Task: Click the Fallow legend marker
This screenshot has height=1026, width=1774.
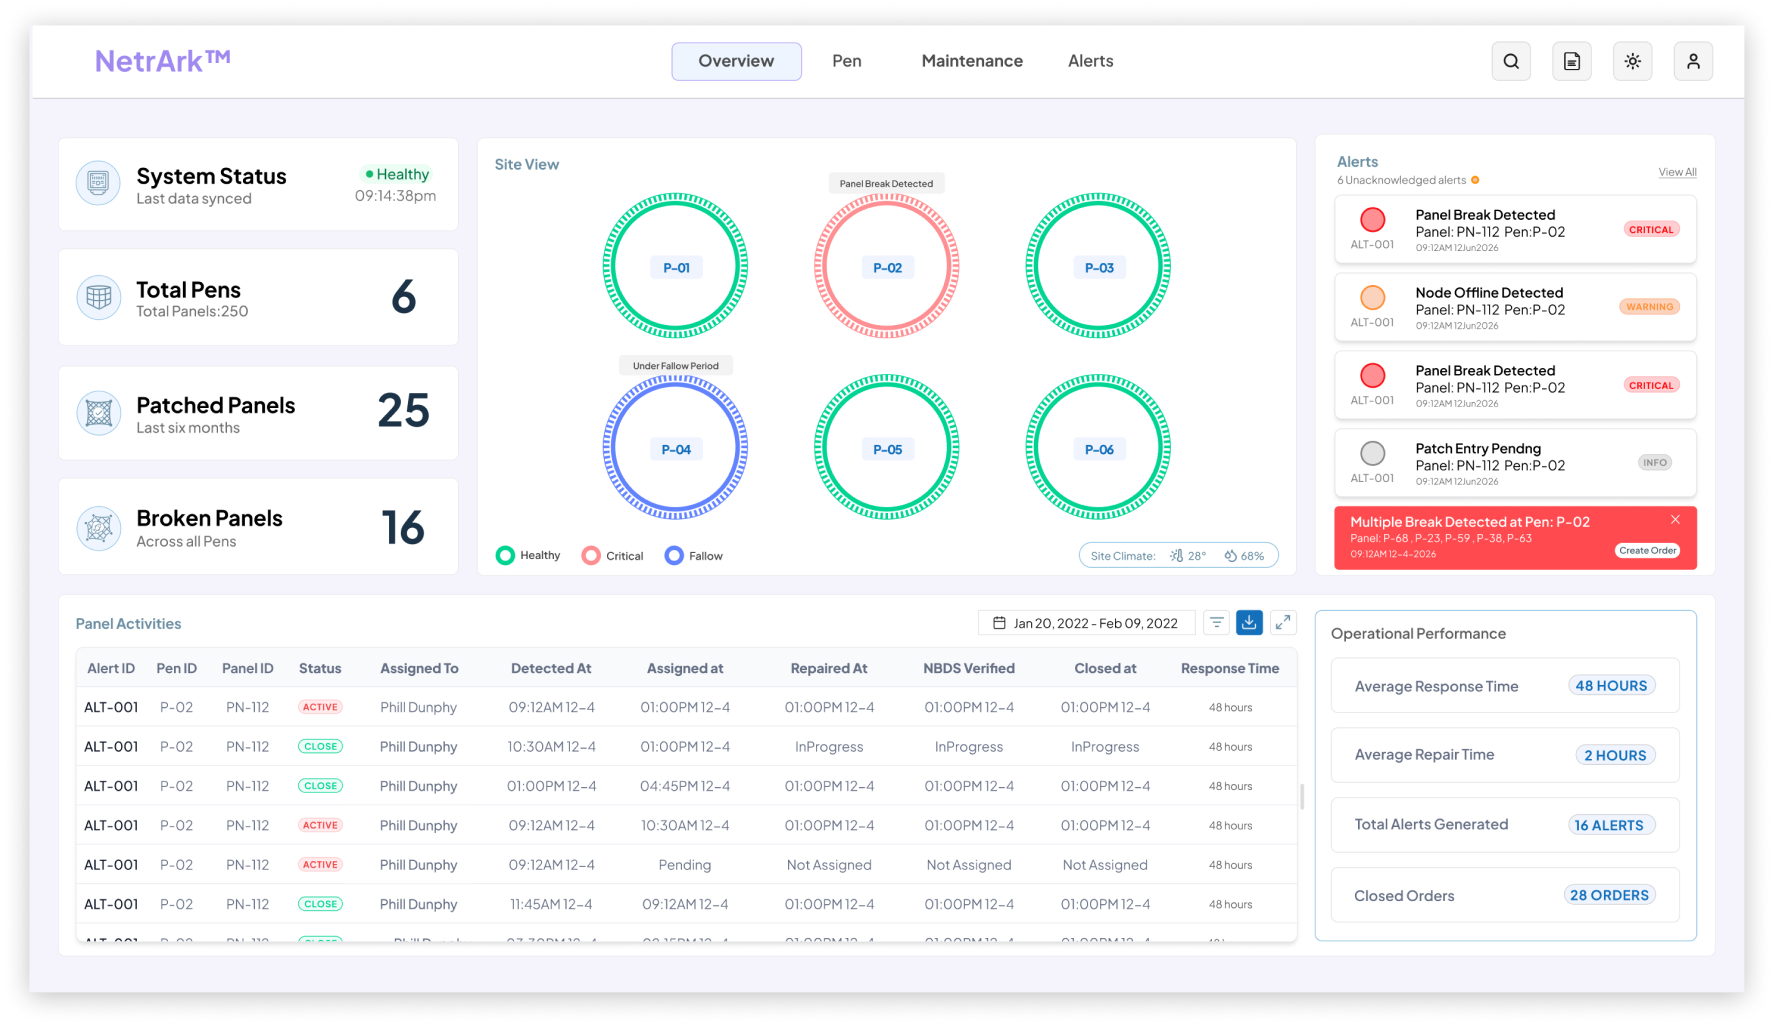Action: point(674,555)
